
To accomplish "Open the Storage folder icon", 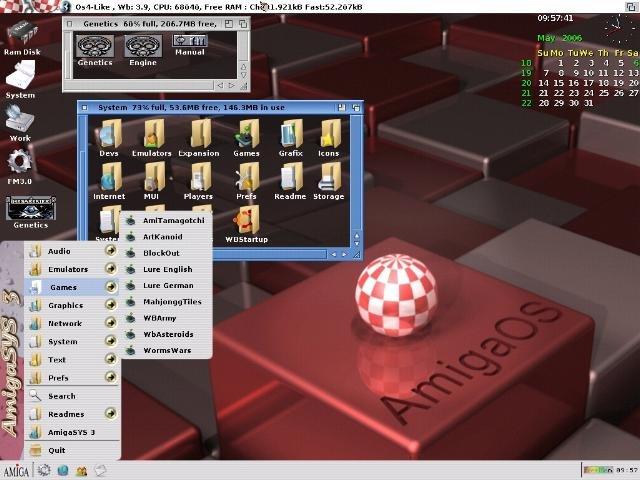I will [328, 178].
